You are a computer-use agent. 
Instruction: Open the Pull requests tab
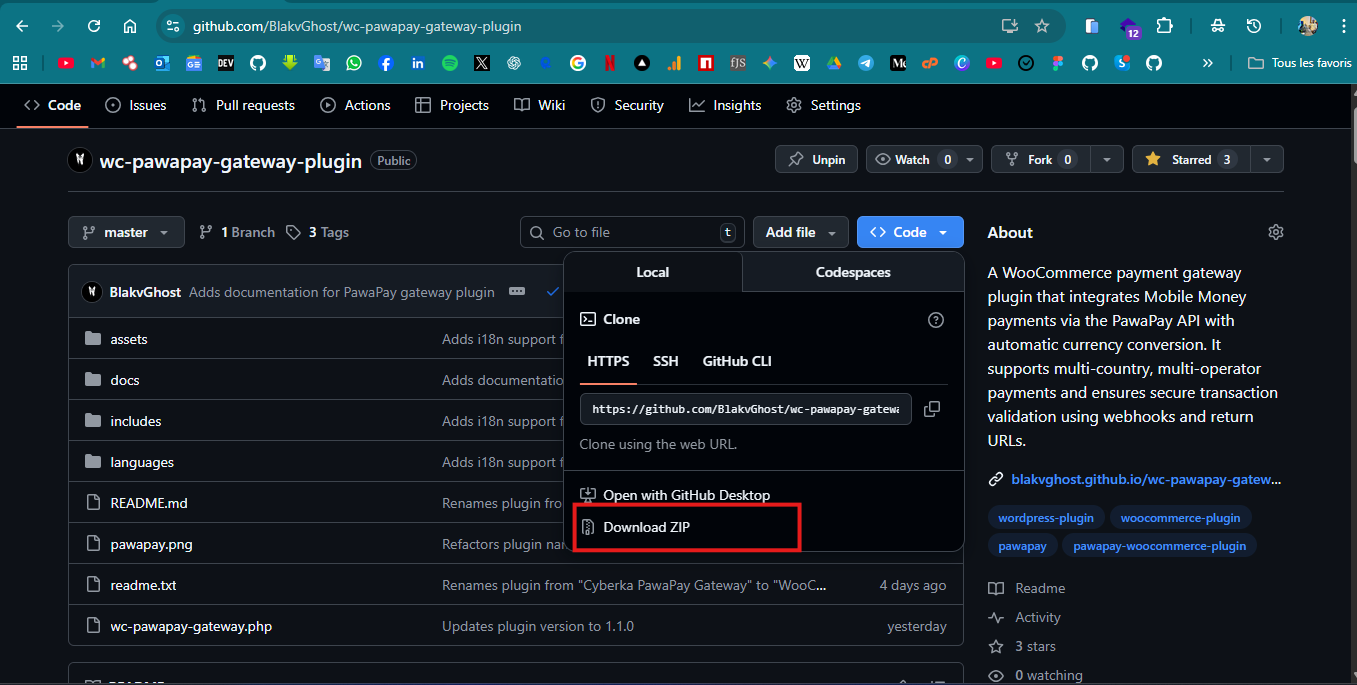243,105
